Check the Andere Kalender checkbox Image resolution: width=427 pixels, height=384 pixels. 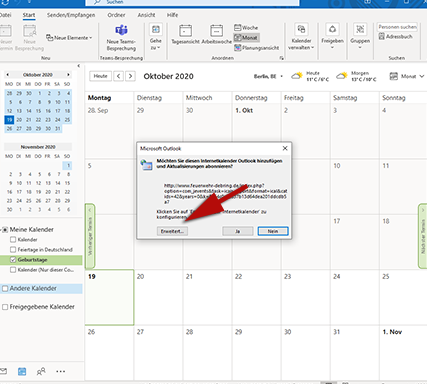[5, 289]
